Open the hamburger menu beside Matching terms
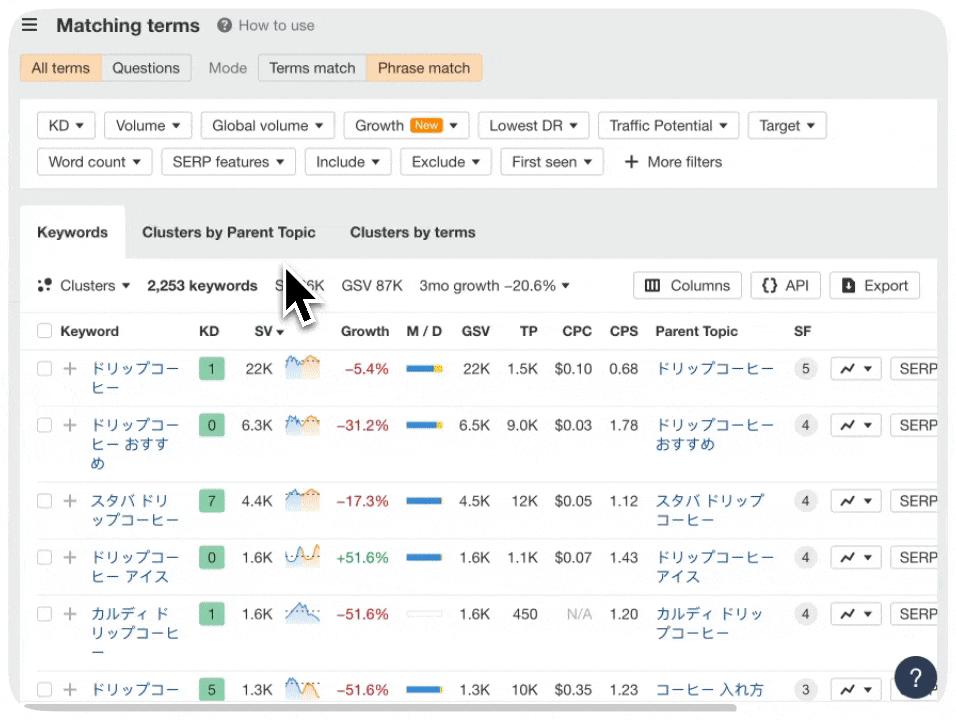Screen dimensions: 956x720 (30, 25)
